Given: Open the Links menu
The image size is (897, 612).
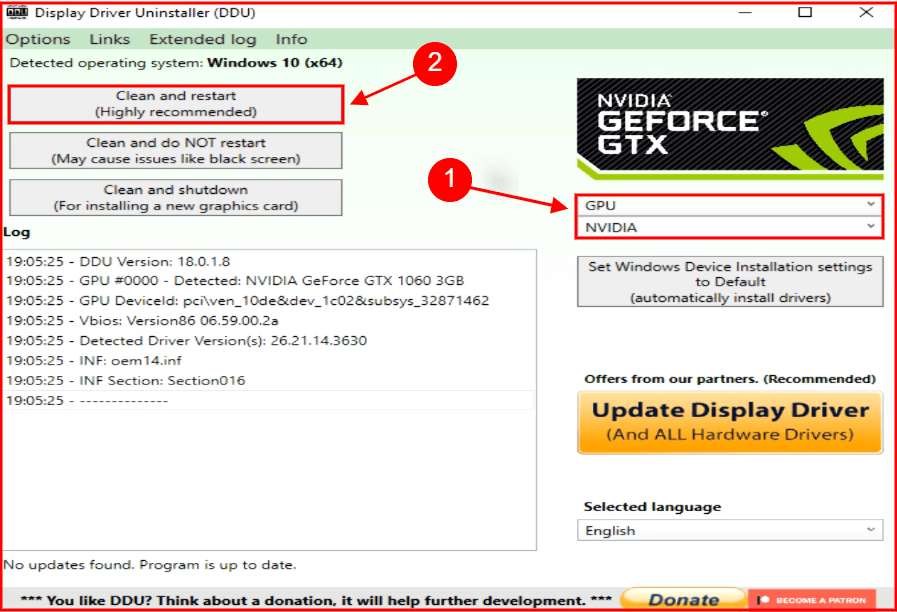Looking at the screenshot, I should coord(109,39).
